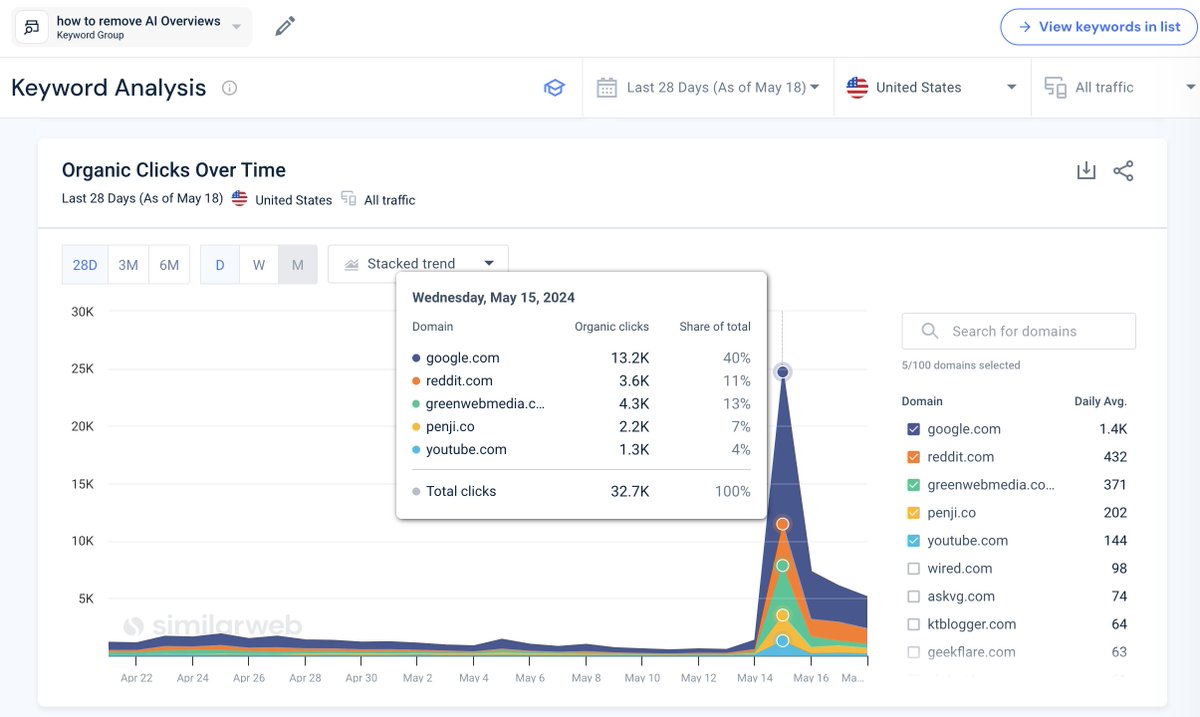Click the arrow icon in View keywords button

click(1025, 27)
